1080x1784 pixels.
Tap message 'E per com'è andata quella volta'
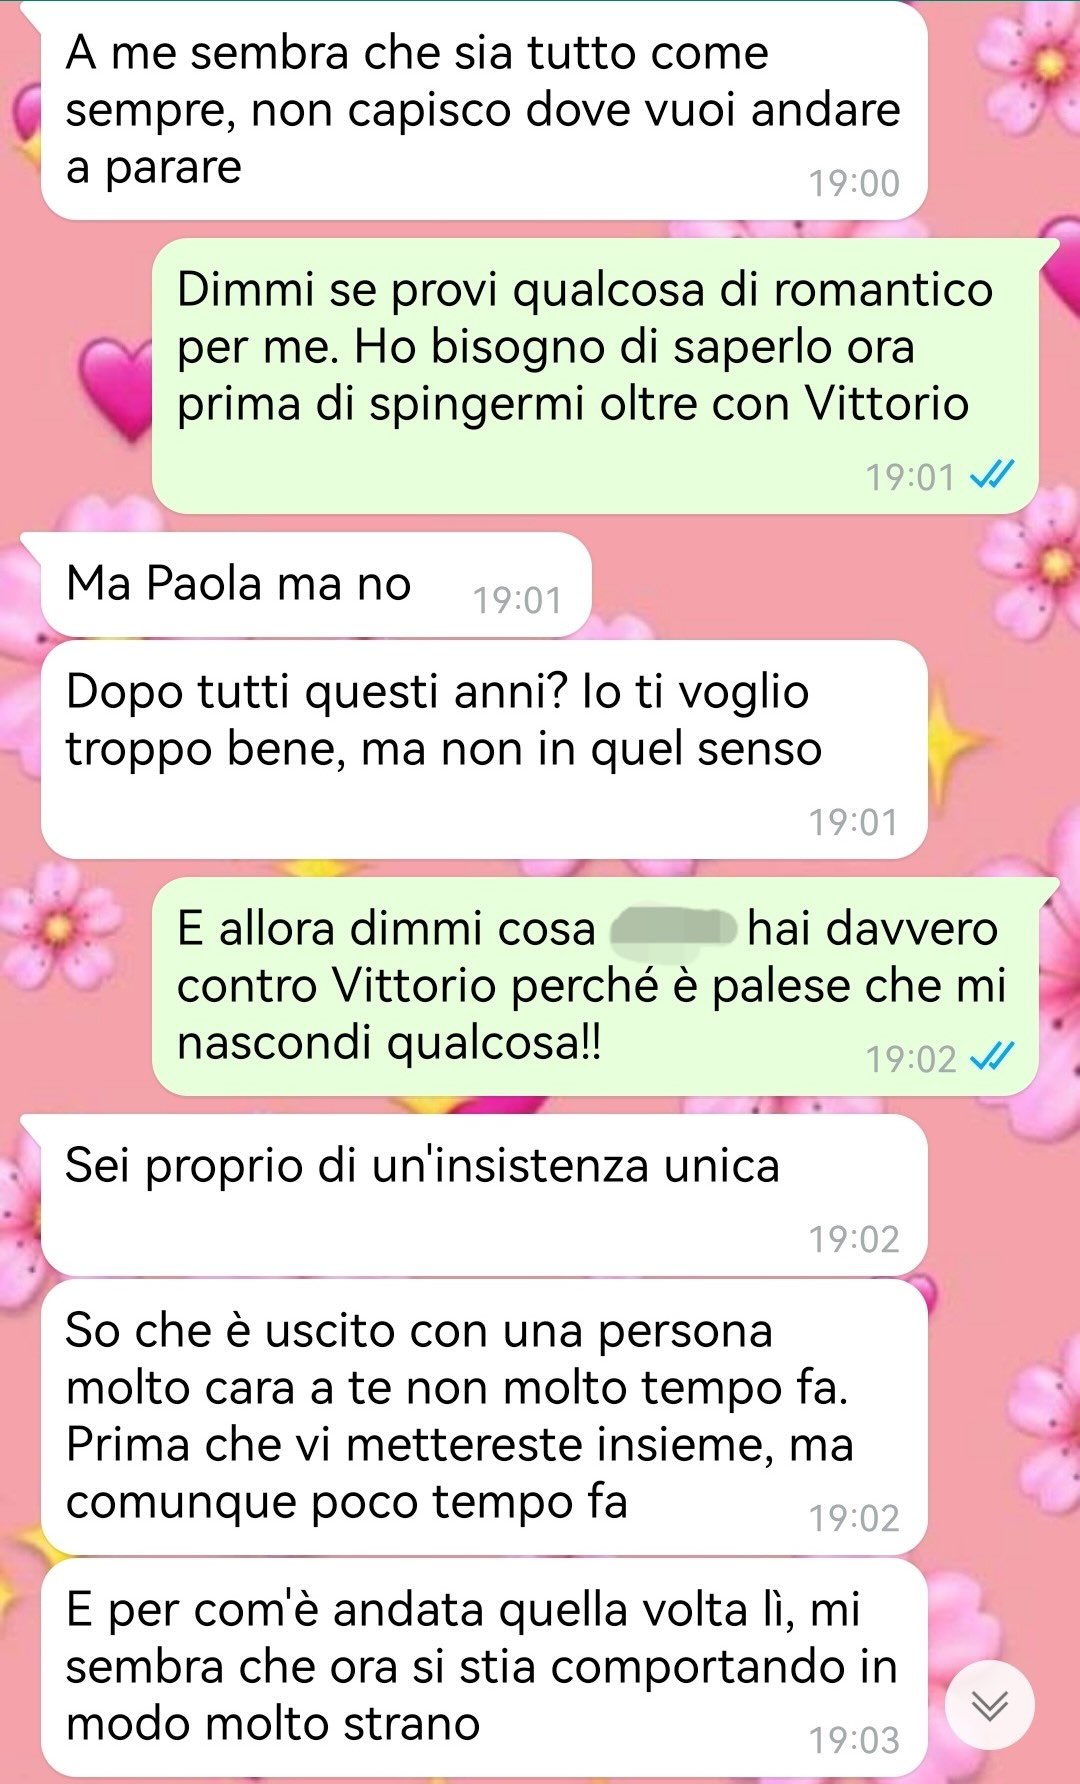484,1668
